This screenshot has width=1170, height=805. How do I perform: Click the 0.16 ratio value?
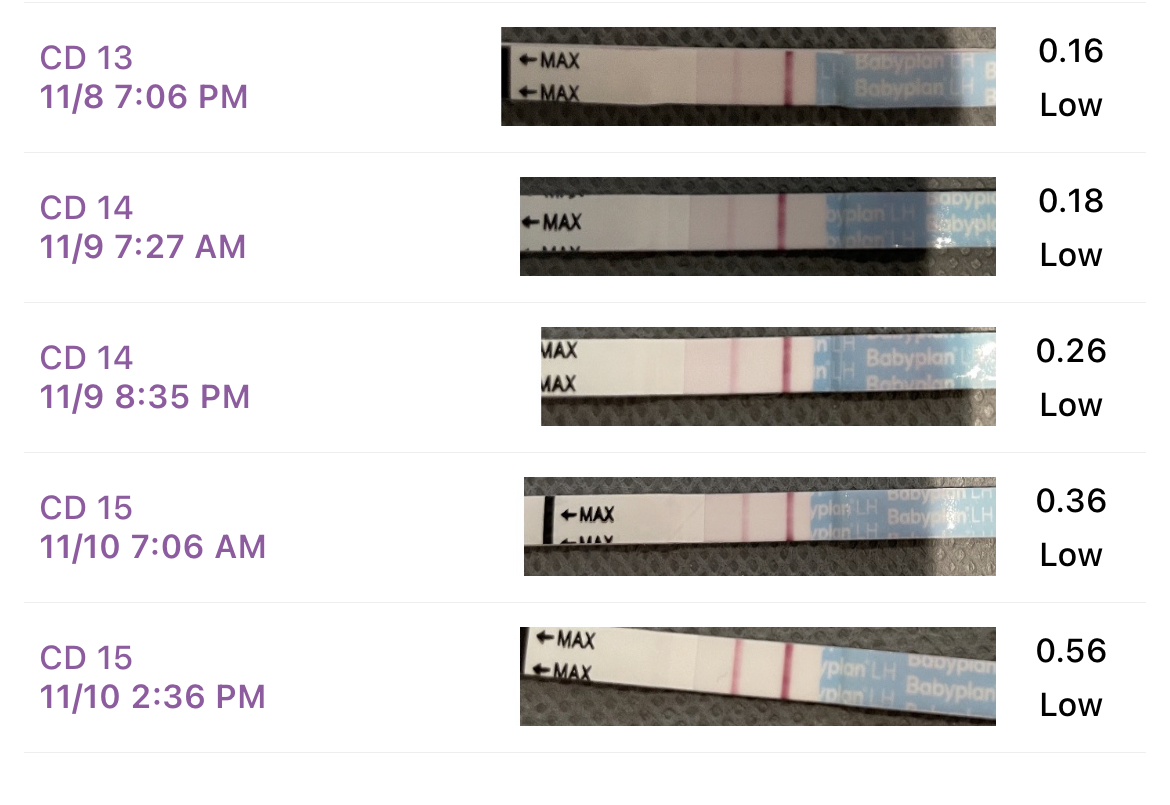pos(1071,51)
